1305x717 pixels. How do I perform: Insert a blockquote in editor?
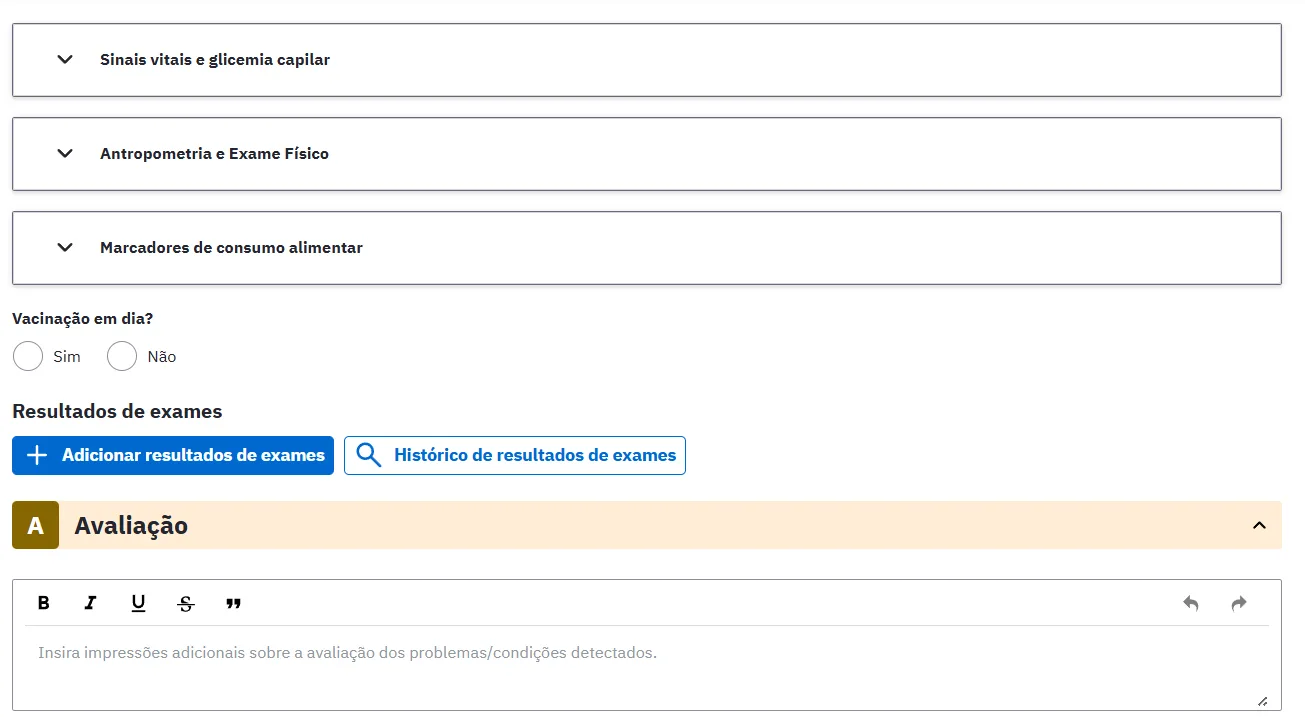pyautogui.click(x=234, y=603)
